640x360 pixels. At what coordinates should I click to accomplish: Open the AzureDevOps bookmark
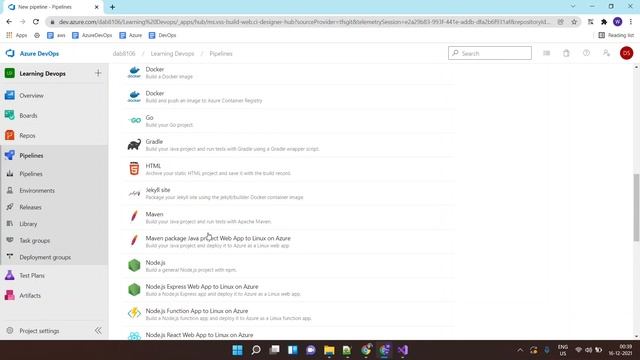point(92,36)
